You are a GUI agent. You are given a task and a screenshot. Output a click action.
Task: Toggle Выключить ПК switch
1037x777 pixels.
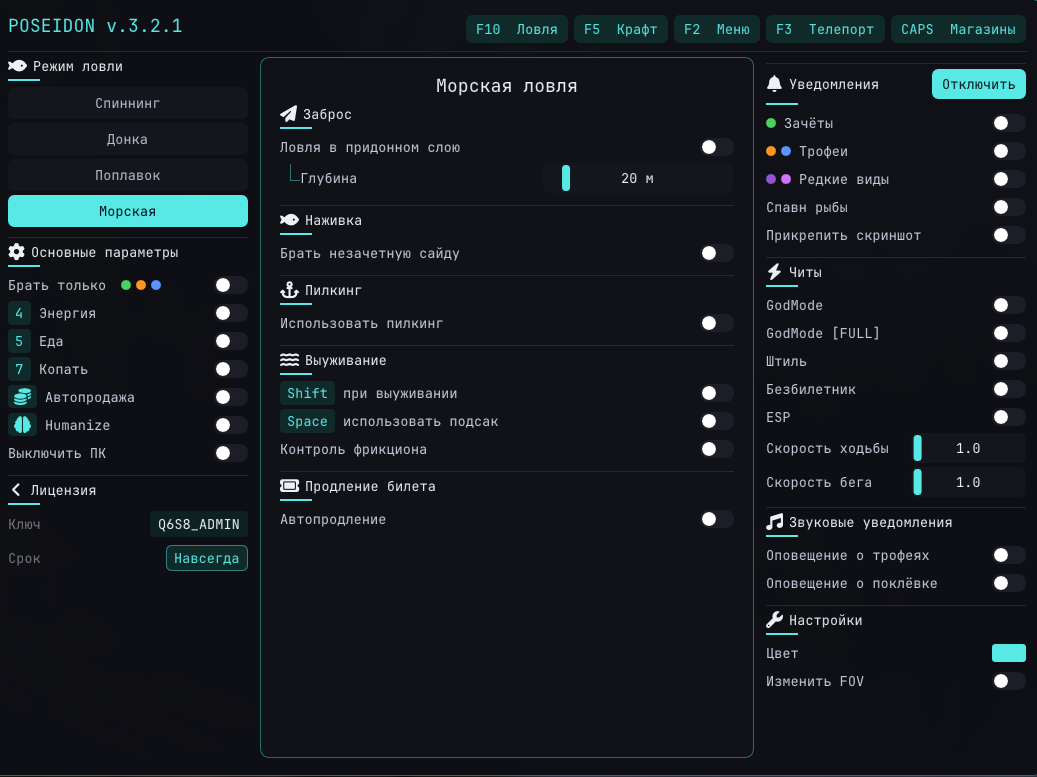point(231,453)
